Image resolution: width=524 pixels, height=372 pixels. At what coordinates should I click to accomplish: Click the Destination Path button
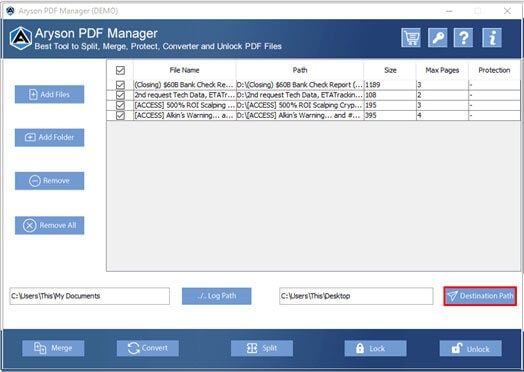click(480, 296)
